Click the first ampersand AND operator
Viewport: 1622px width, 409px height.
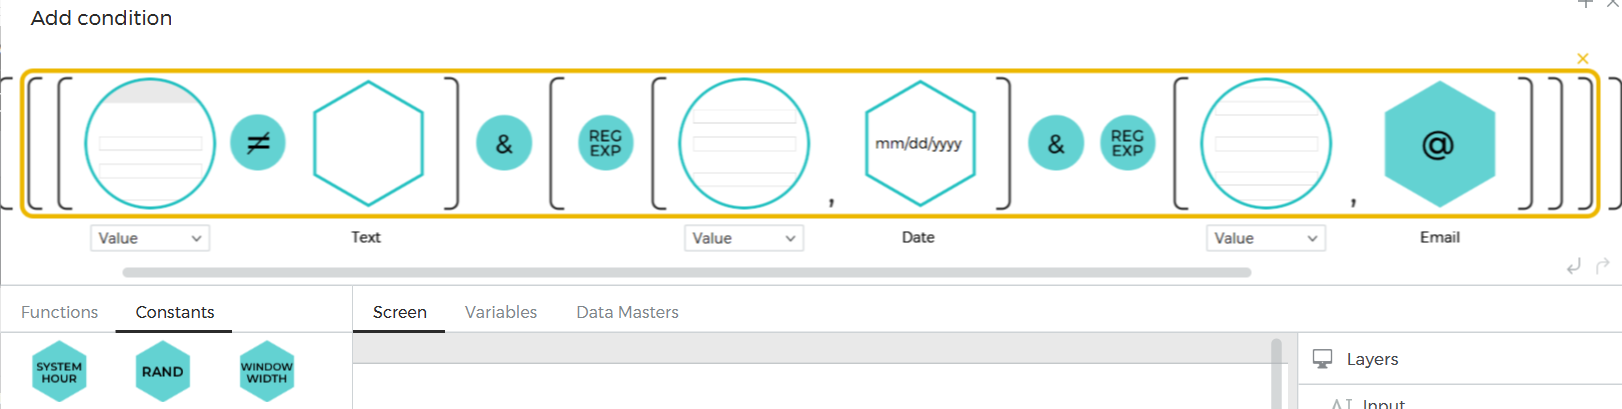click(504, 143)
